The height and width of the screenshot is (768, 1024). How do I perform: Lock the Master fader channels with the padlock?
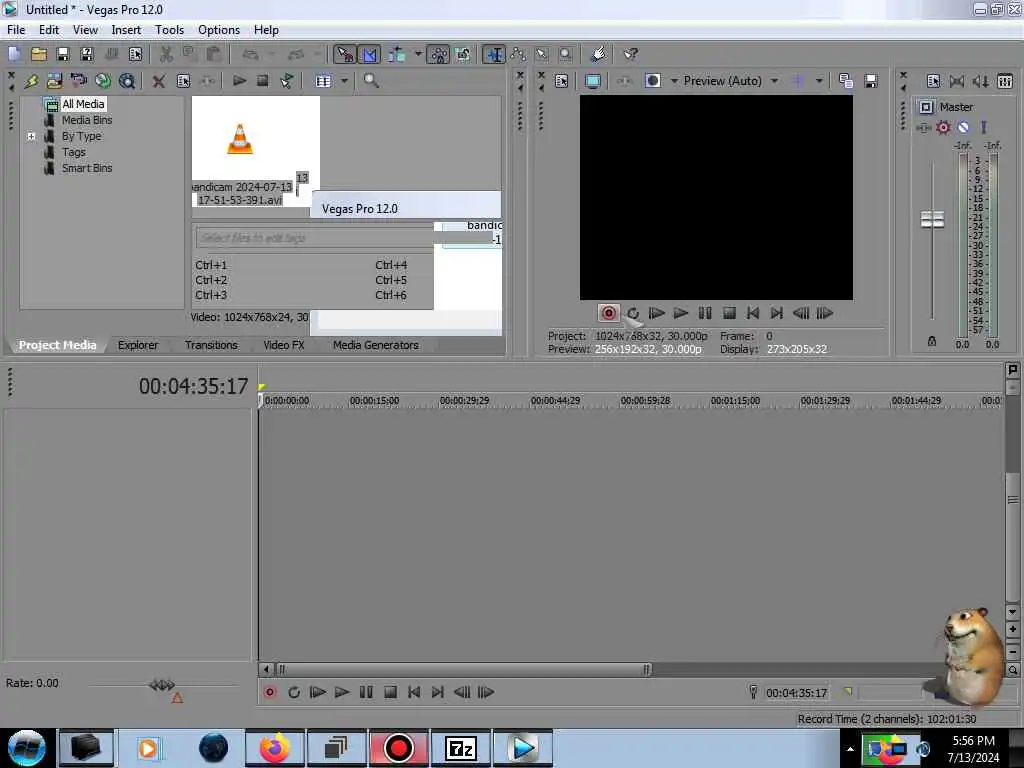click(932, 341)
